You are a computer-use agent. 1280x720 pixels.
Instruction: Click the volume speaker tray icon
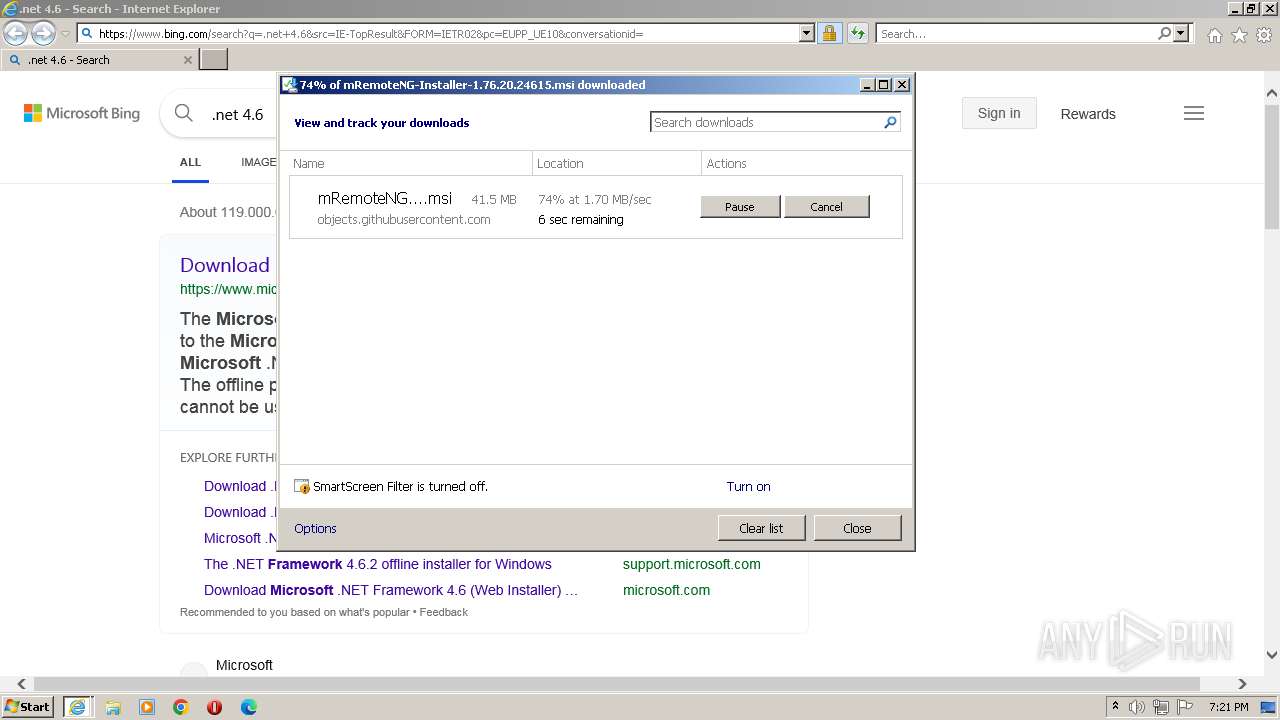coord(1137,707)
